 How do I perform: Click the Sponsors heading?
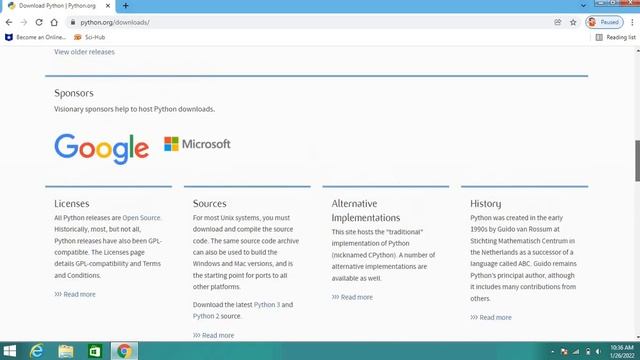point(73,93)
